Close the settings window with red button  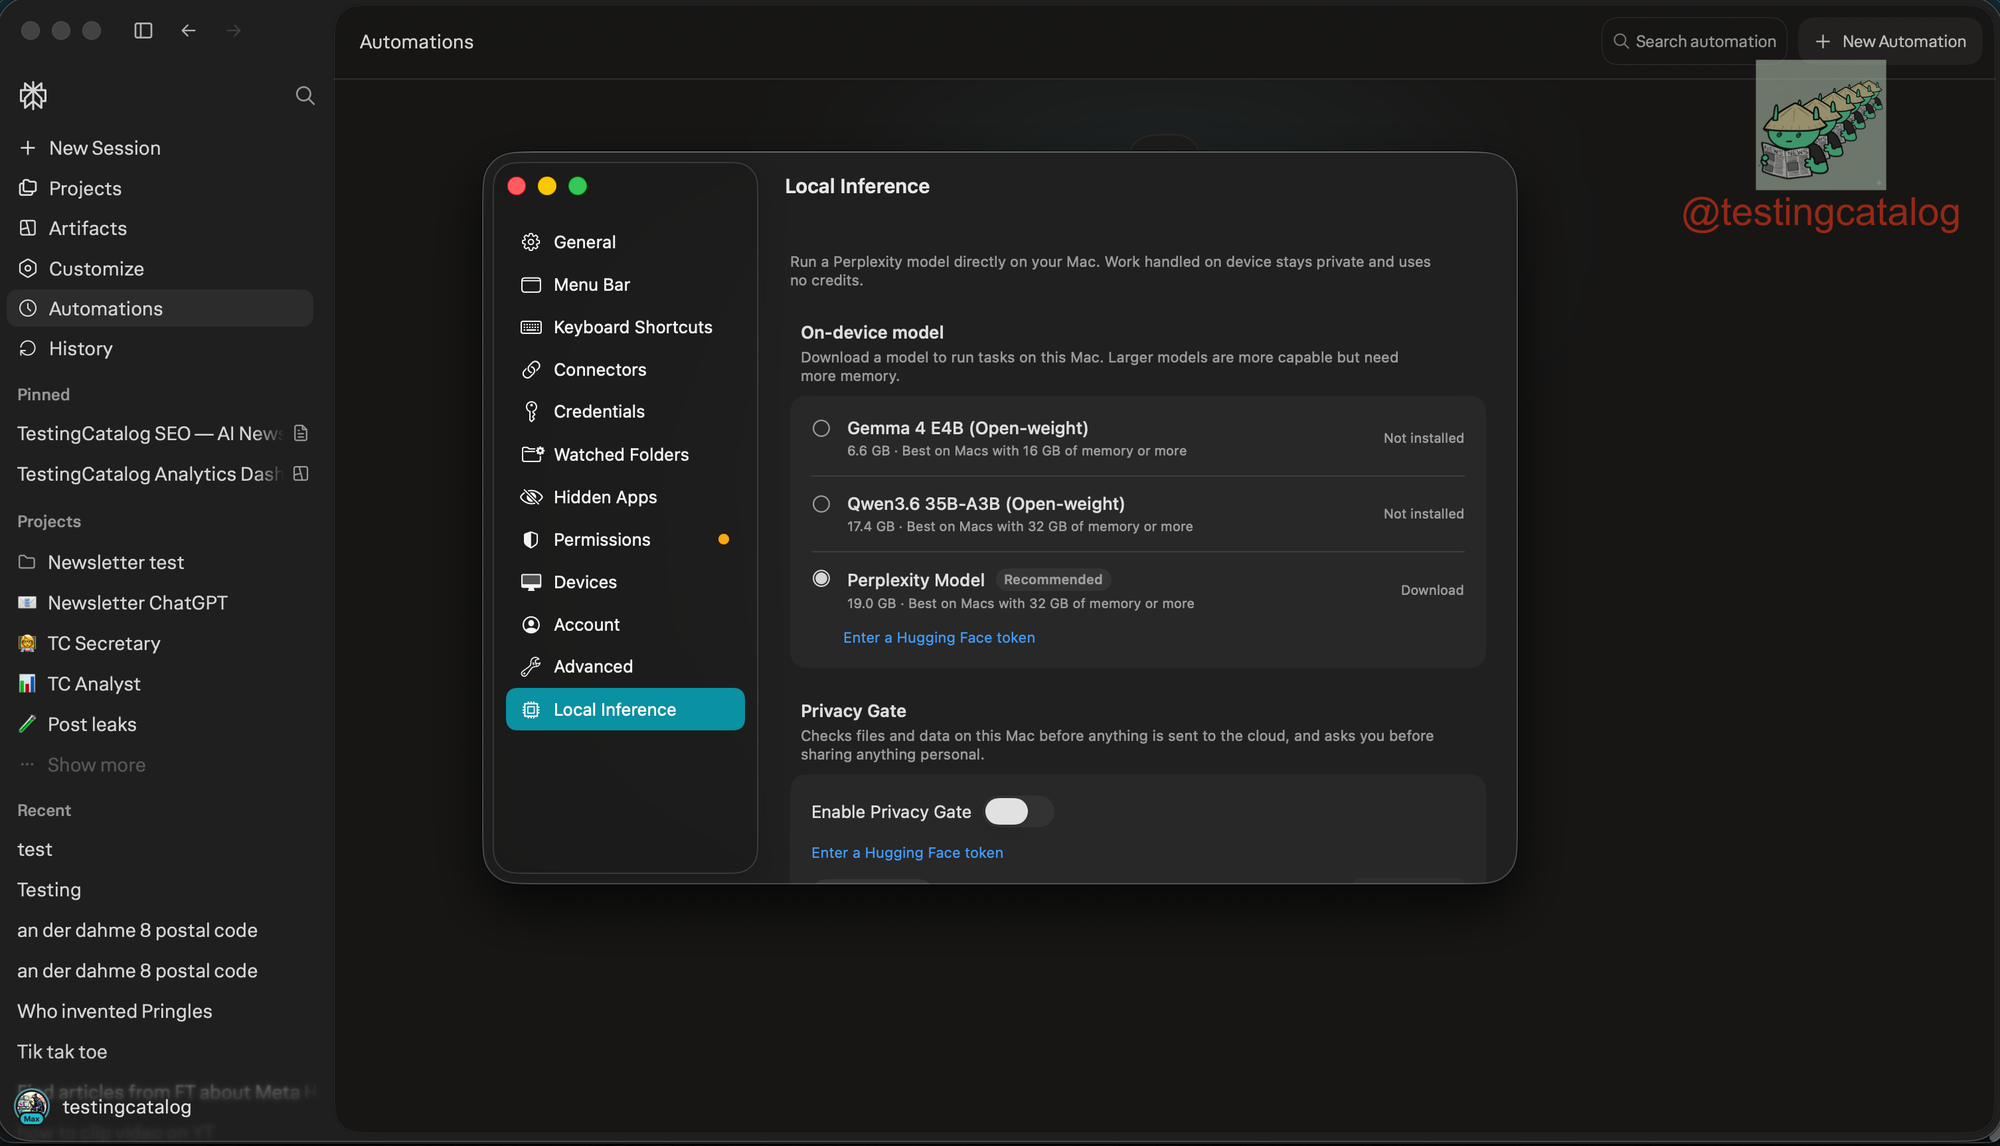pyautogui.click(x=517, y=186)
